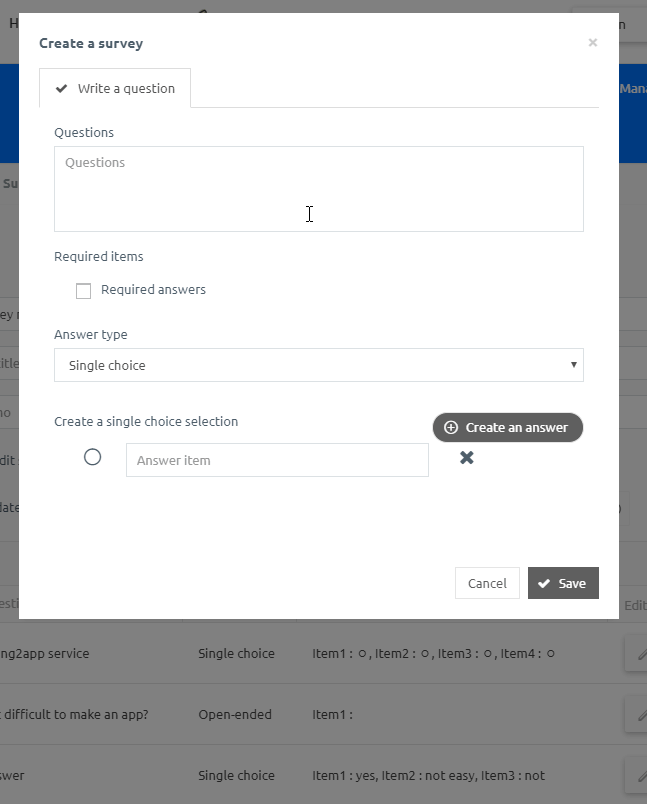
Task: Enable the Required answers checkbox
Action: pyautogui.click(x=83, y=290)
